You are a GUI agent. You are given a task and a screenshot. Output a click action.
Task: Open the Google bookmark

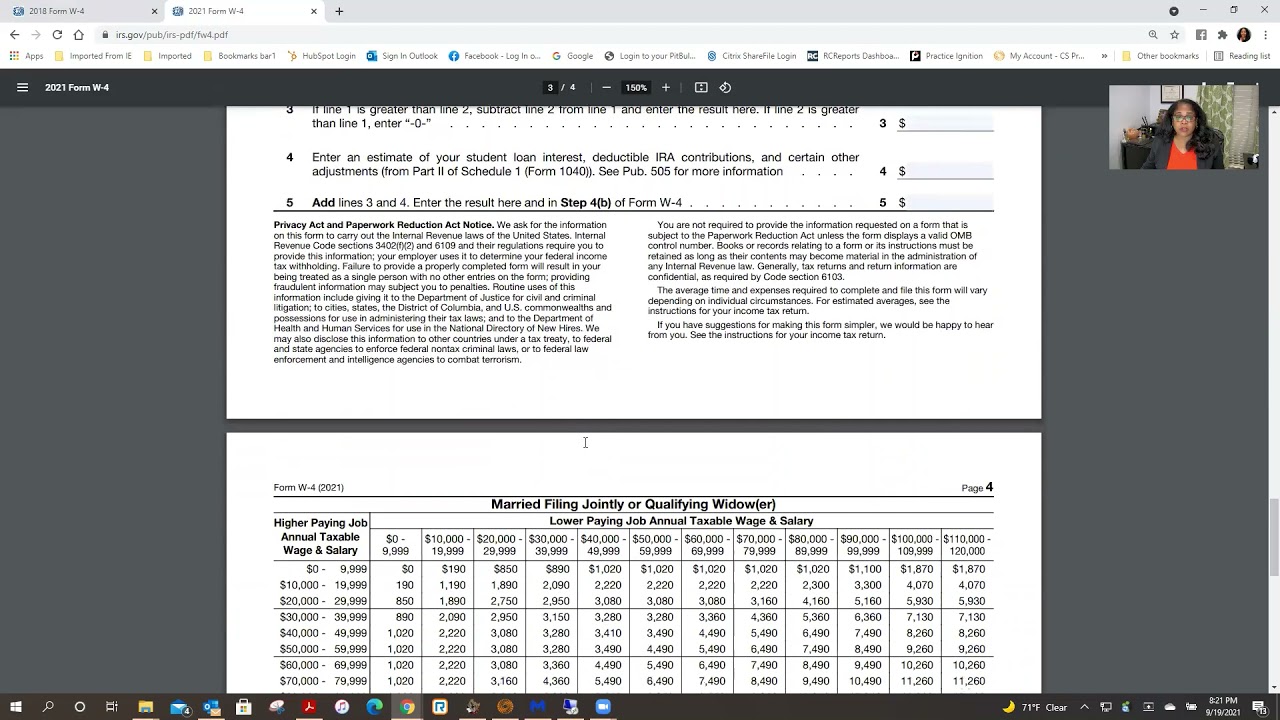pos(572,56)
